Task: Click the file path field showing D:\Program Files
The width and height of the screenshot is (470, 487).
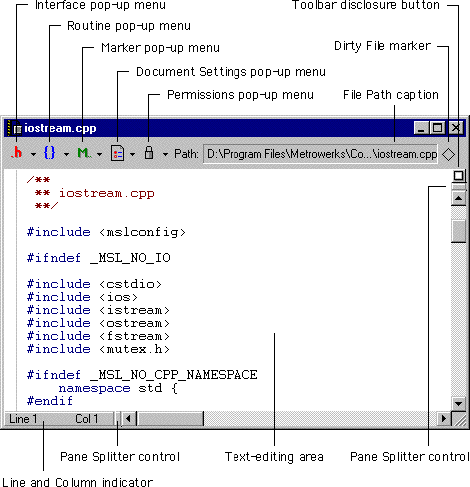Action: pos(320,154)
